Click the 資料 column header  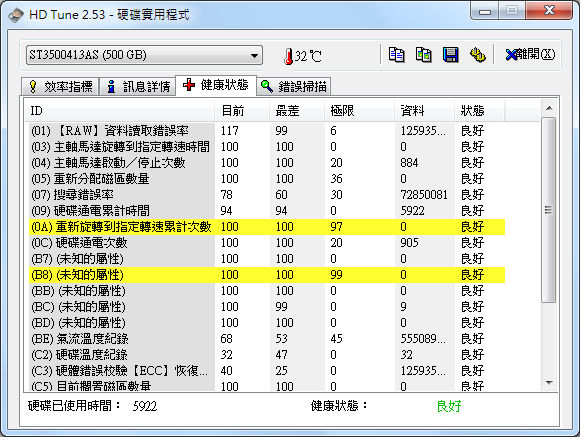[424, 111]
